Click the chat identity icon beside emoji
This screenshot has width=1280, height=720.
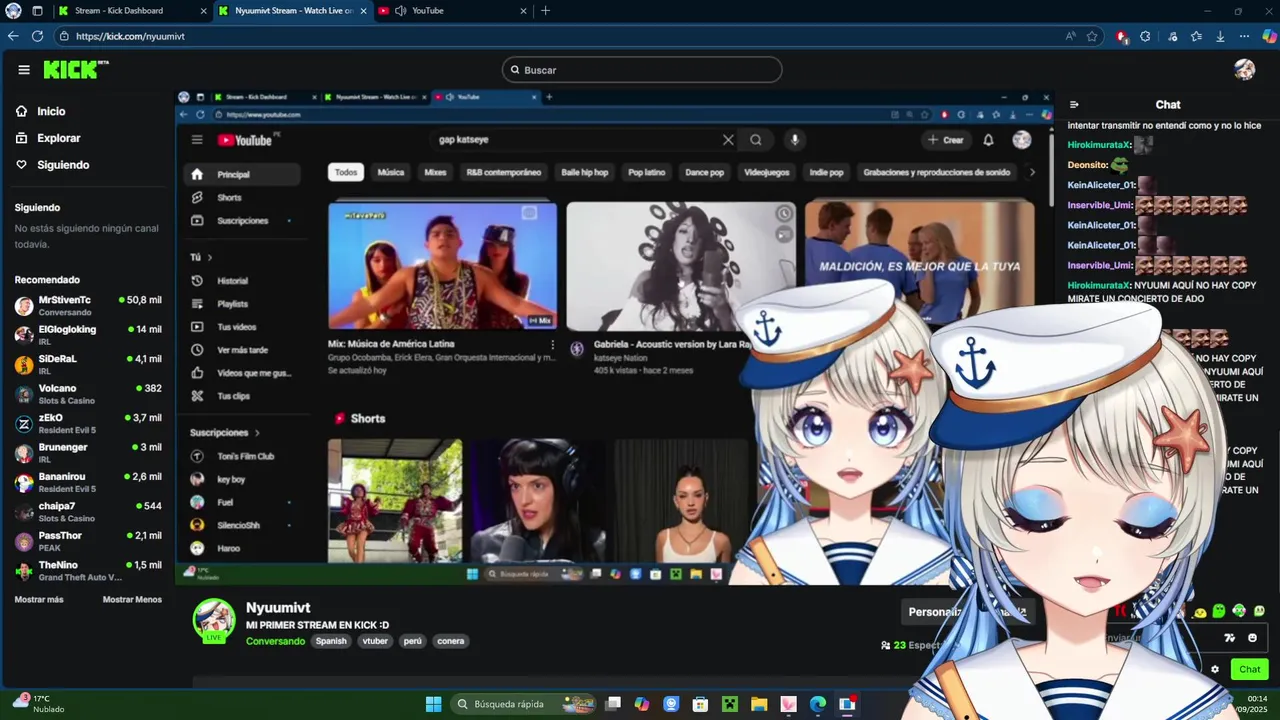1230,638
